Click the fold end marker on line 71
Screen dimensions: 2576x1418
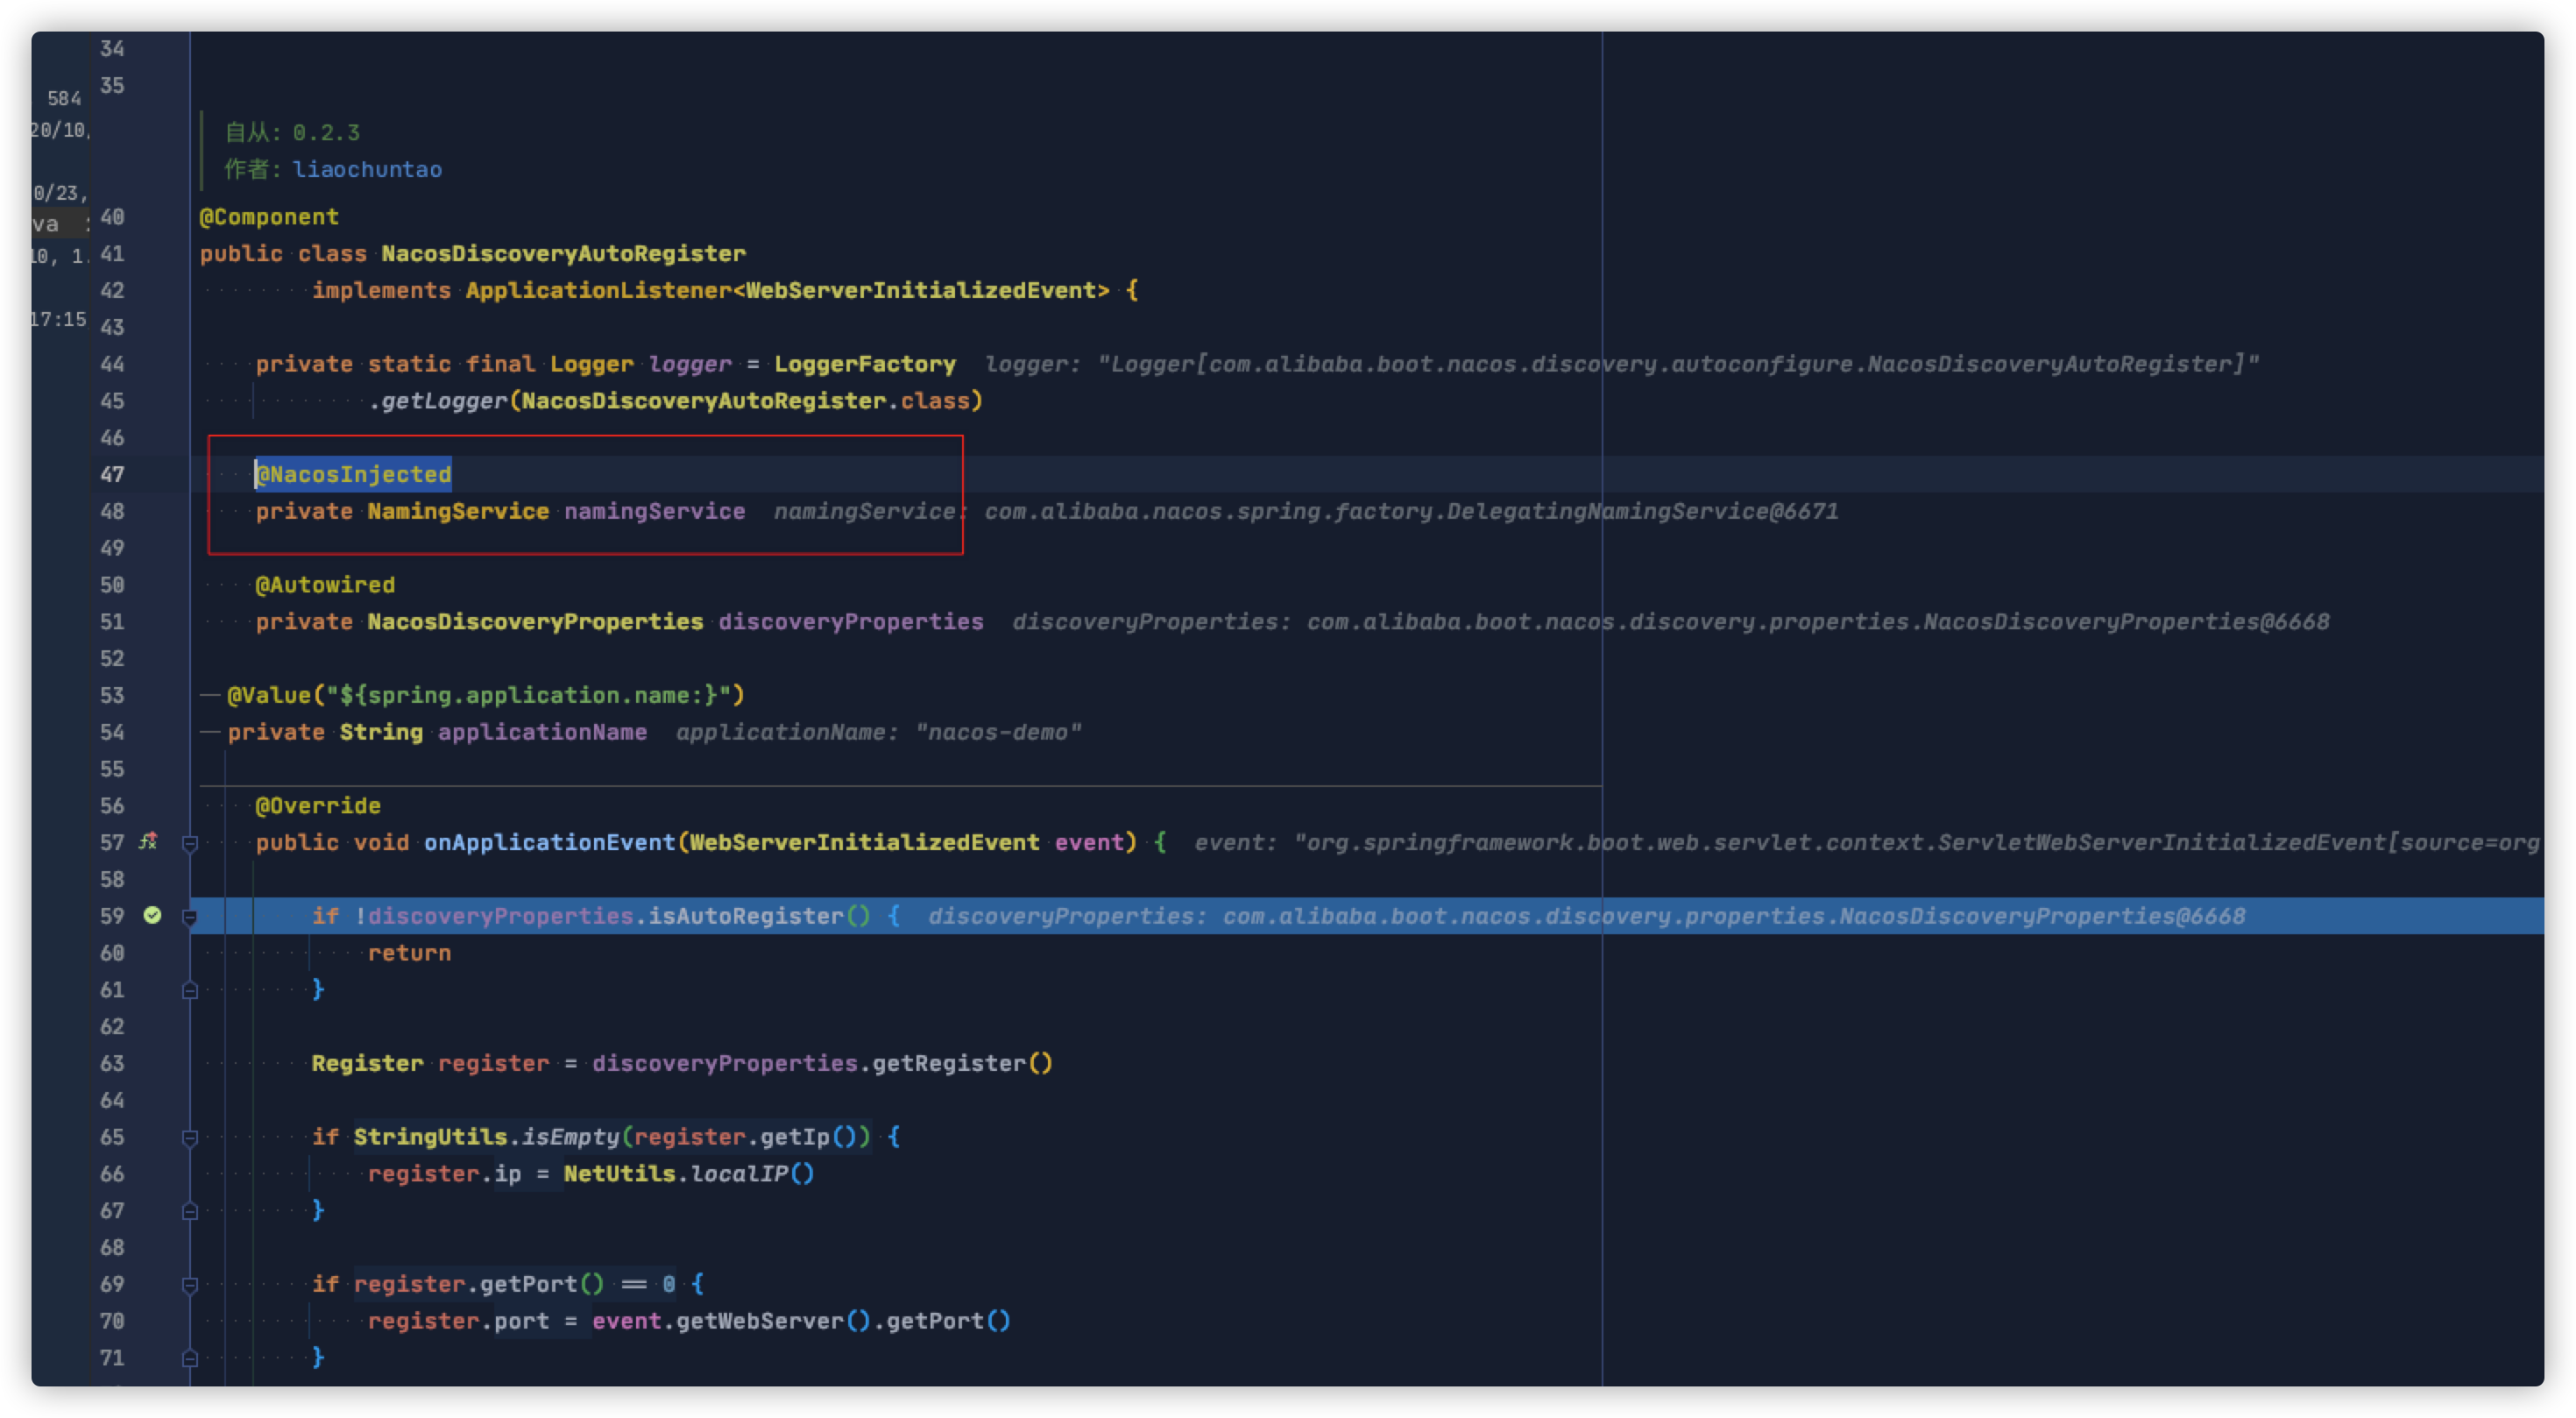(x=190, y=1358)
